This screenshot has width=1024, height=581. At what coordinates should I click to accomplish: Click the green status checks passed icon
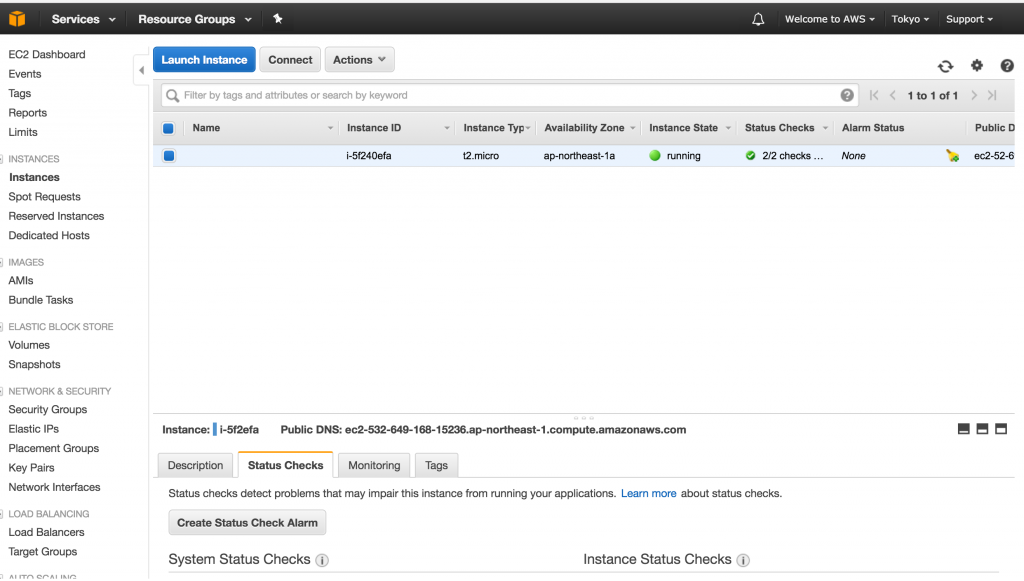[750, 155]
